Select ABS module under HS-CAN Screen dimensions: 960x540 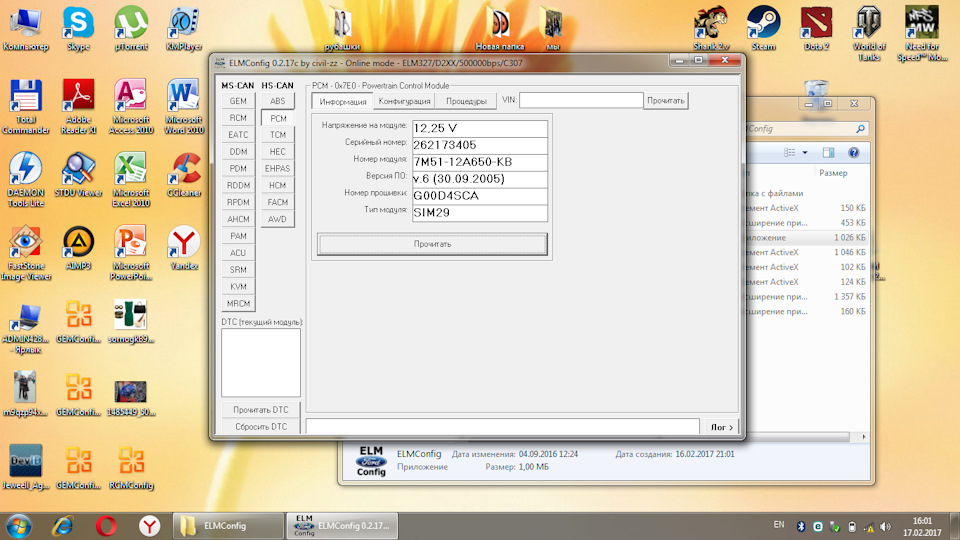point(277,101)
